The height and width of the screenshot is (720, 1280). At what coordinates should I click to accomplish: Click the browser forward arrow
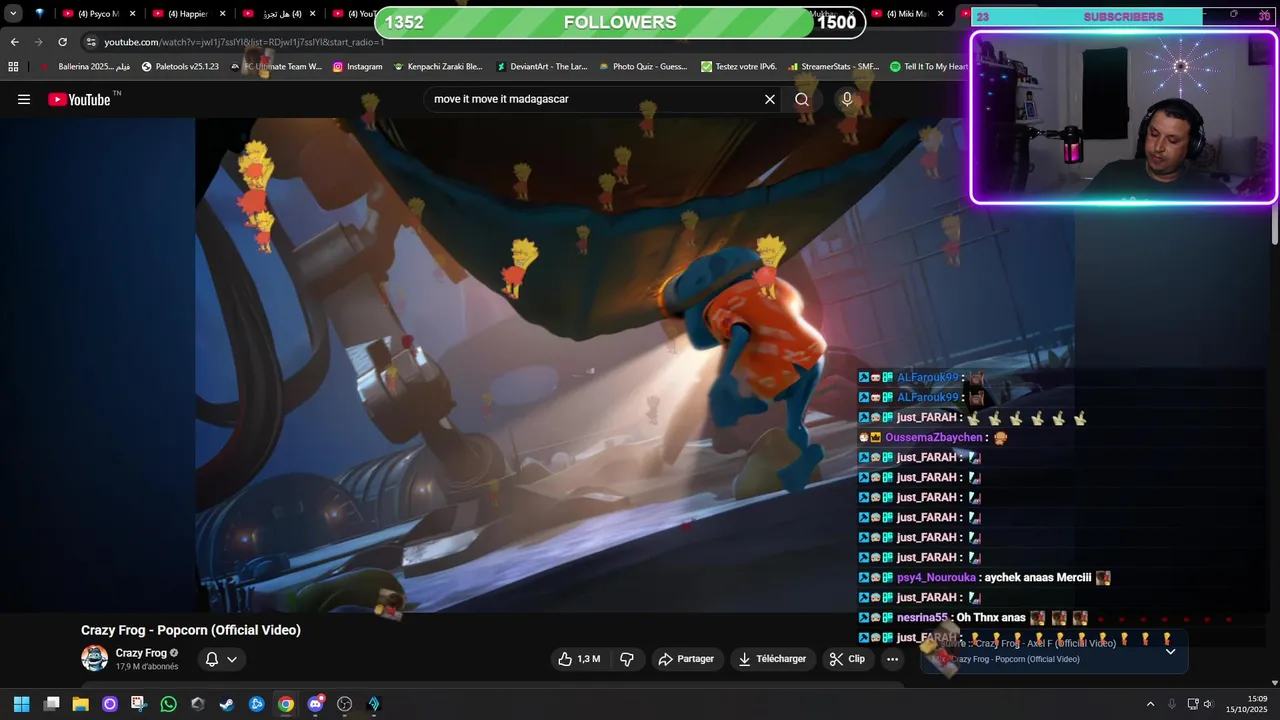pyautogui.click(x=38, y=42)
